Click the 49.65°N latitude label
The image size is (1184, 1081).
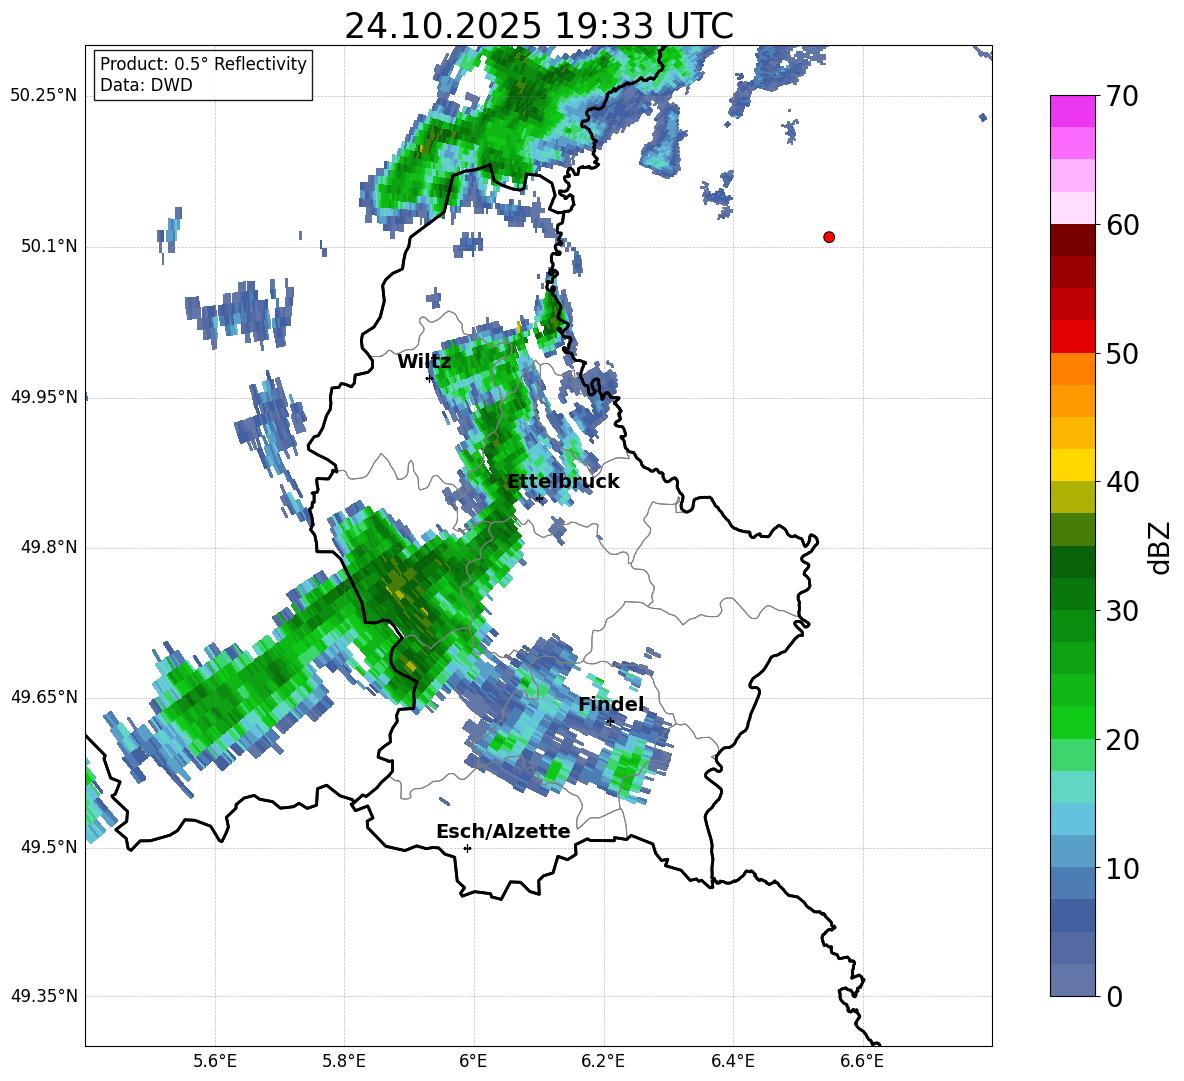[x=44, y=697]
